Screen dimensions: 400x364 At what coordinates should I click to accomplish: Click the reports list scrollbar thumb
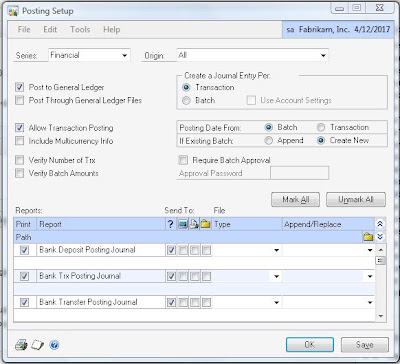pyautogui.click(x=381, y=261)
